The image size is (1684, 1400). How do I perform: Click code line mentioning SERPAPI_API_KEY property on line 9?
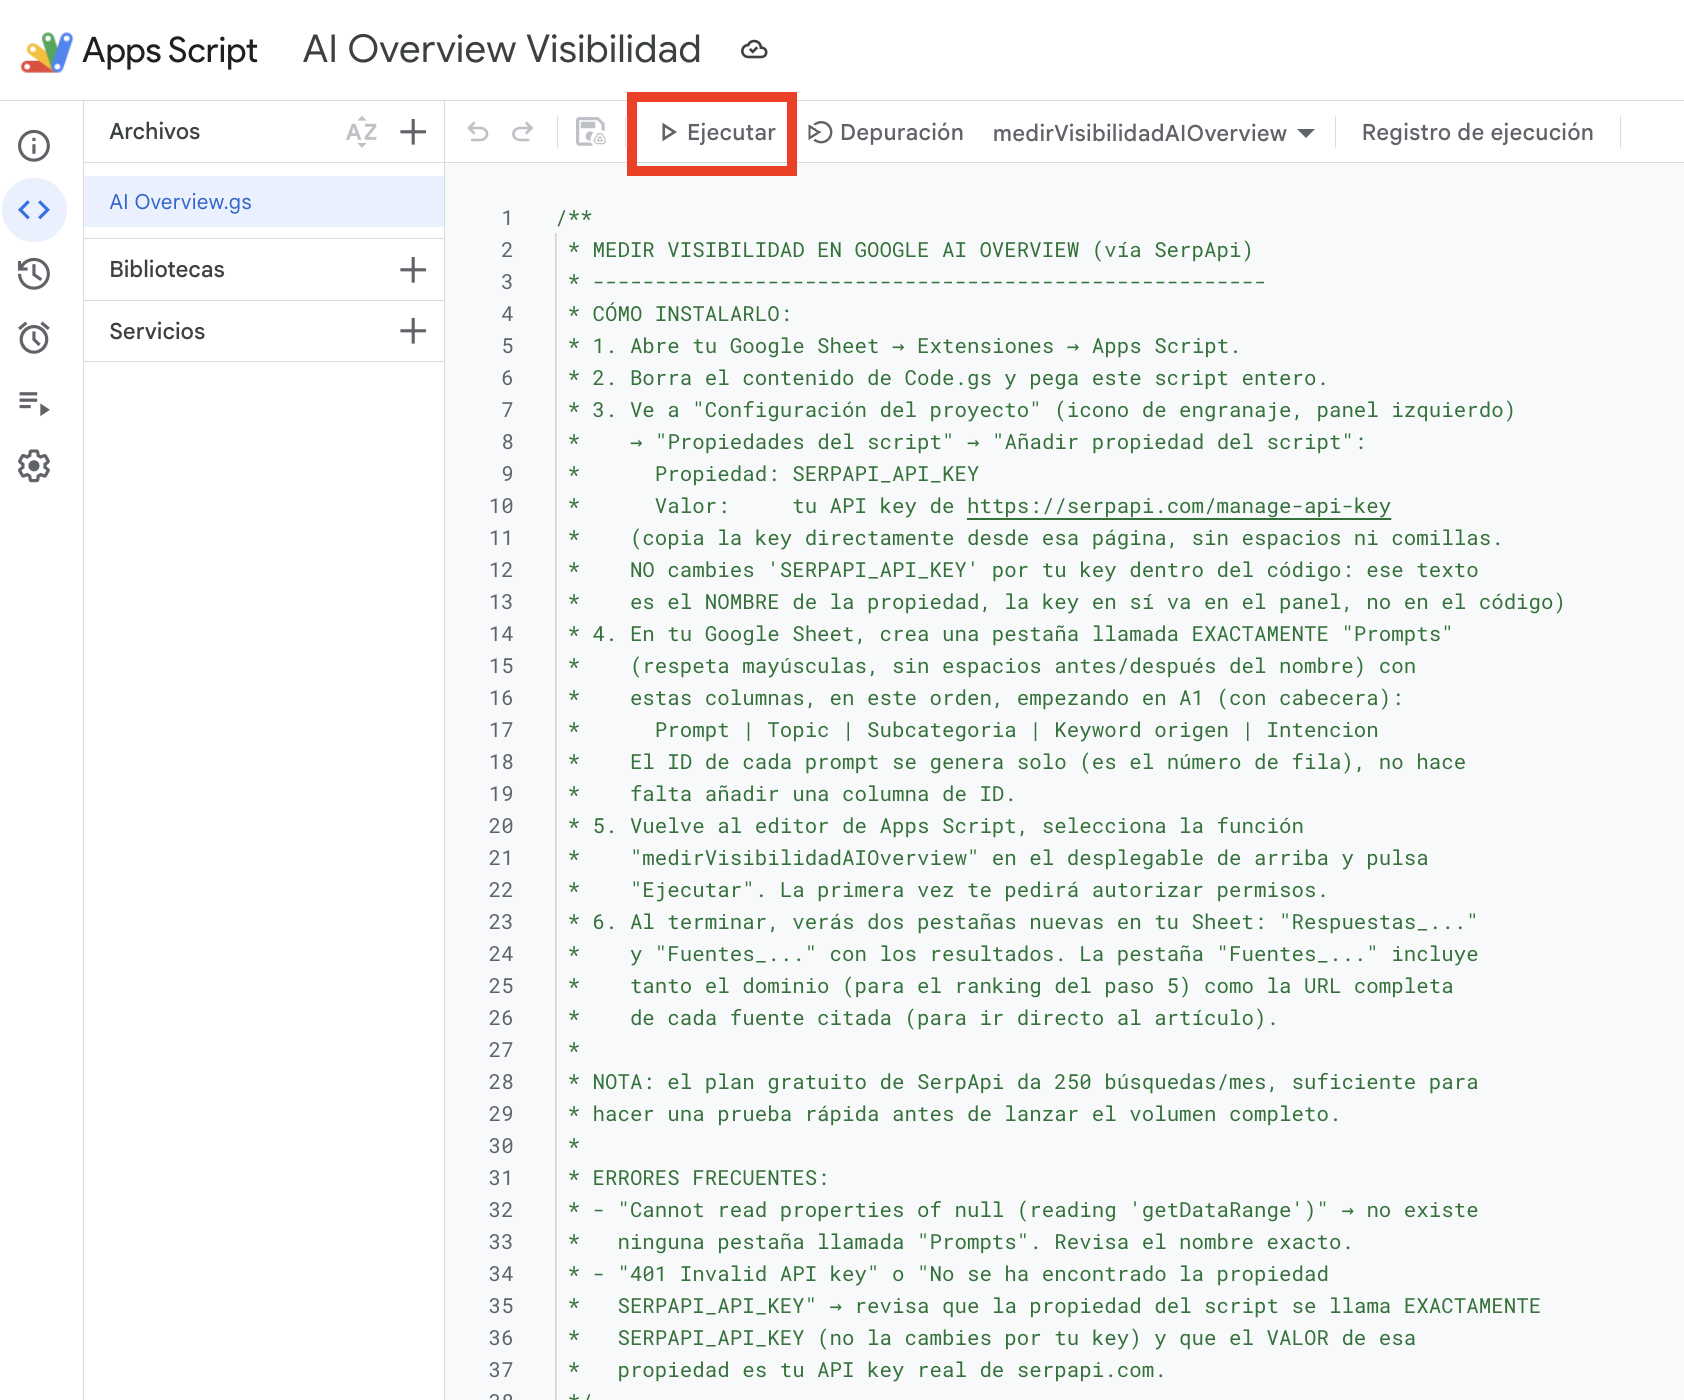click(773, 474)
